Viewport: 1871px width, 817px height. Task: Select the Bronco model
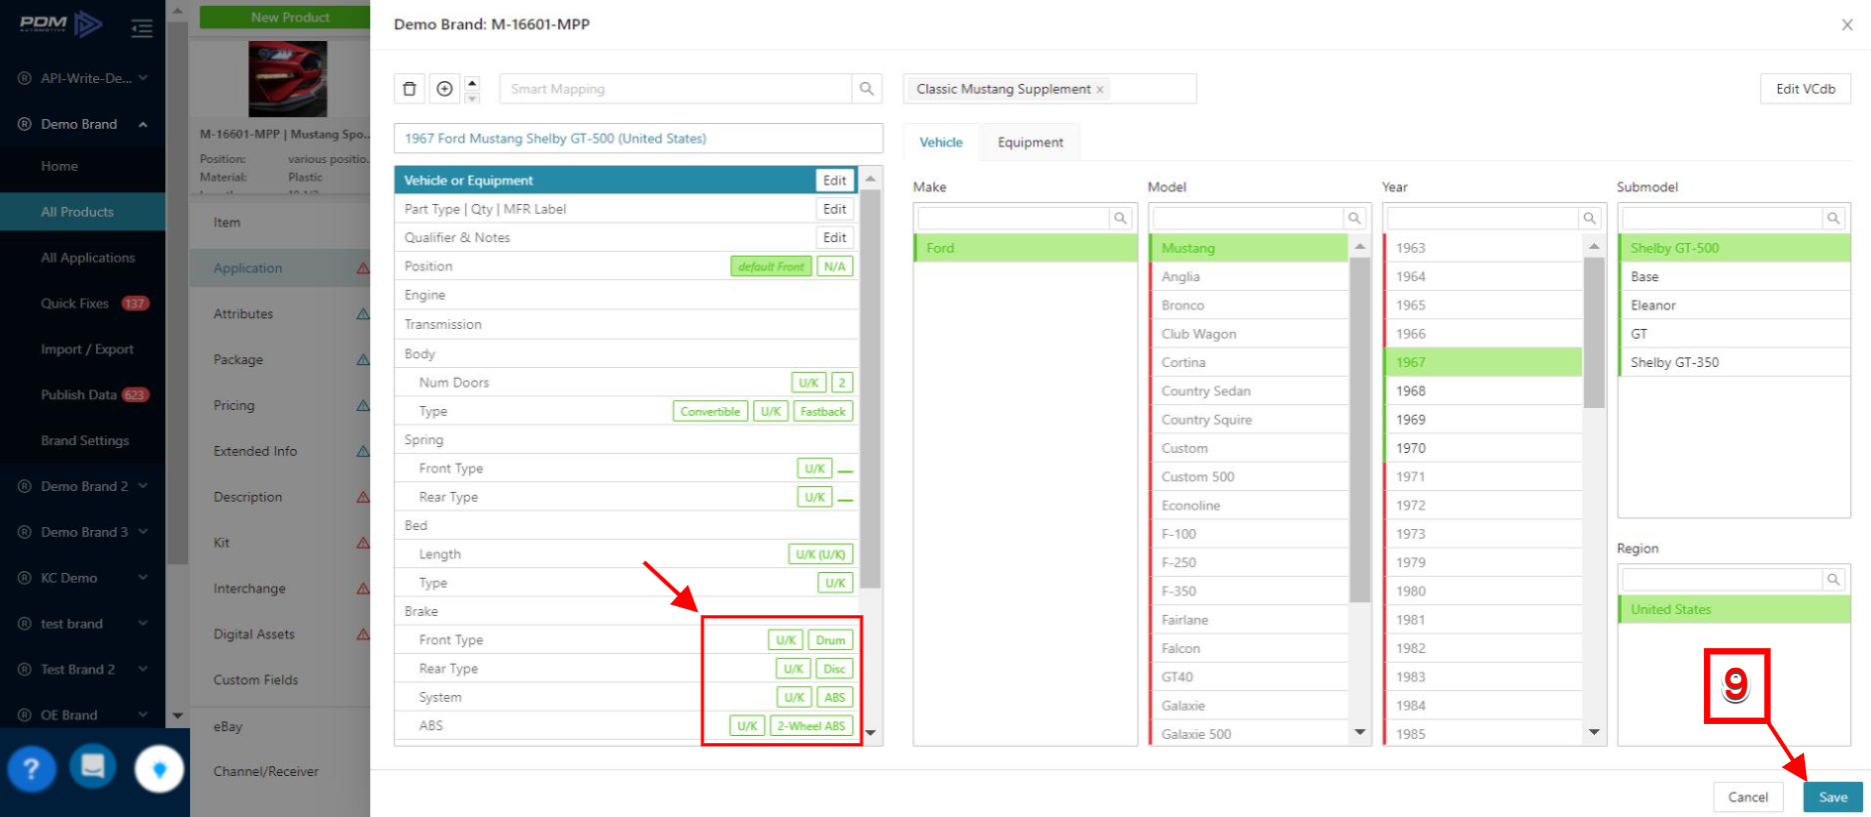click(1248, 305)
